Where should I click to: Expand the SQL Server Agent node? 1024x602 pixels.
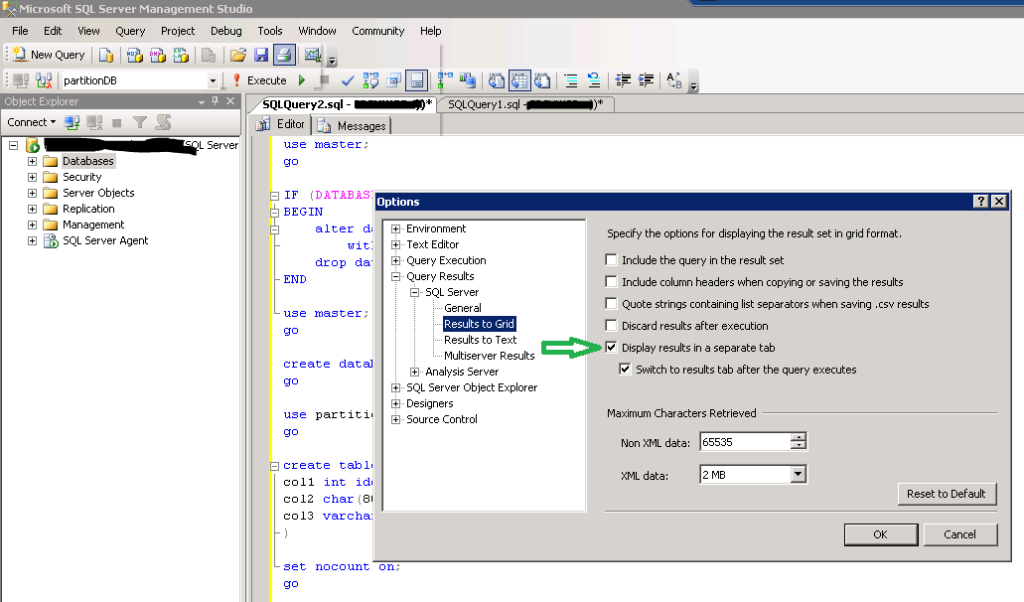[x=32, y=240]
